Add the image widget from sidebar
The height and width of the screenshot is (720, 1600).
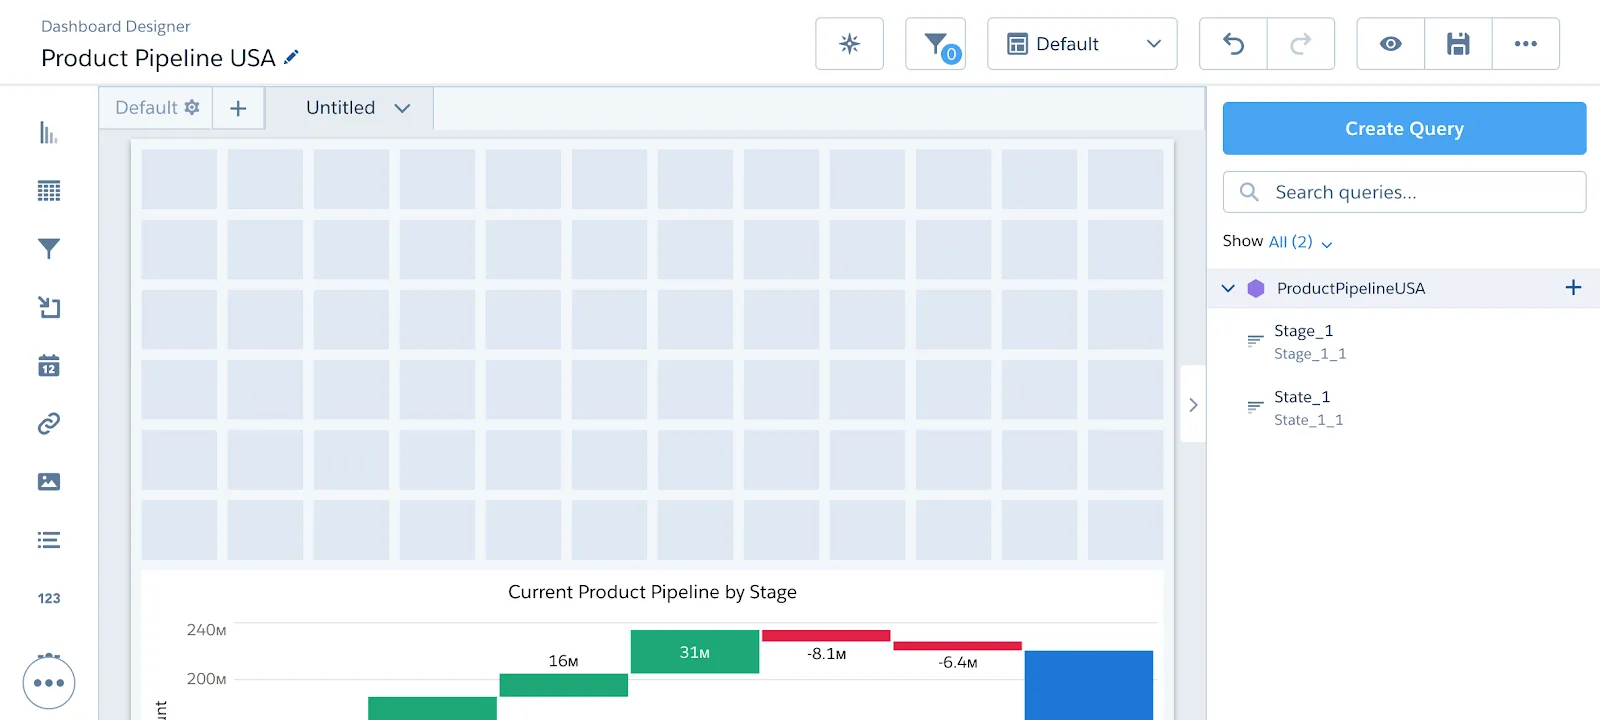coord(49,482)
